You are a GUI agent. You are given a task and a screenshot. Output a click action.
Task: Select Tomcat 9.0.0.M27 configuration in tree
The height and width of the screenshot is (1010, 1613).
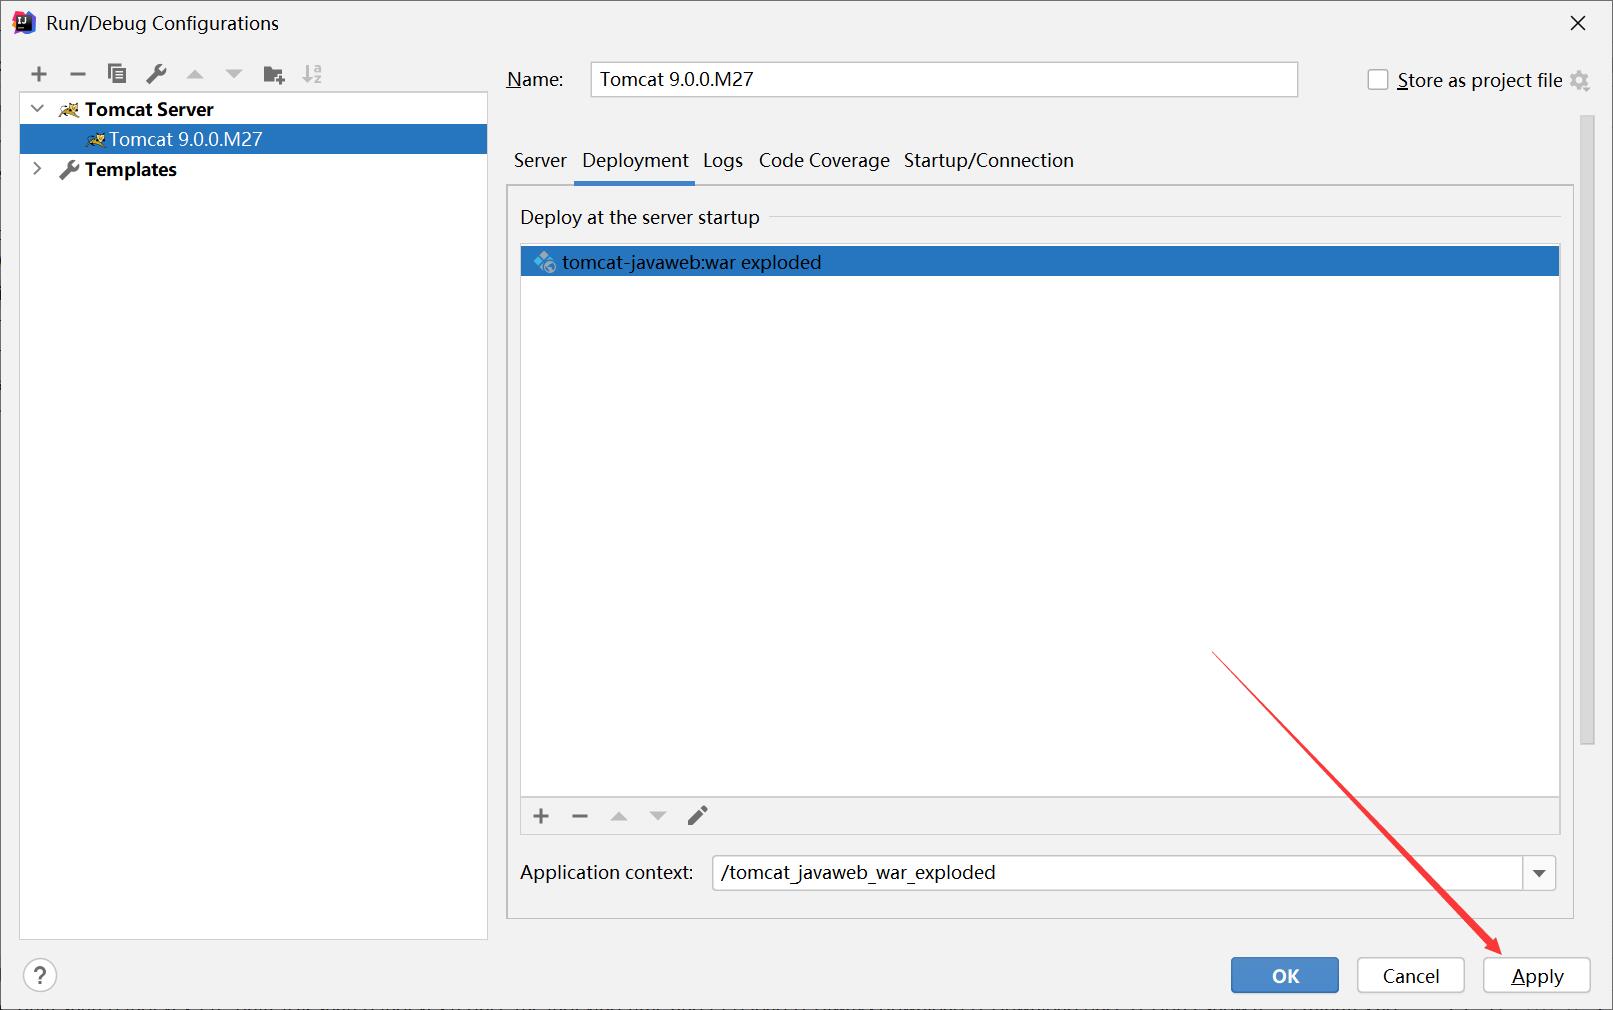(x=254, y=139)
